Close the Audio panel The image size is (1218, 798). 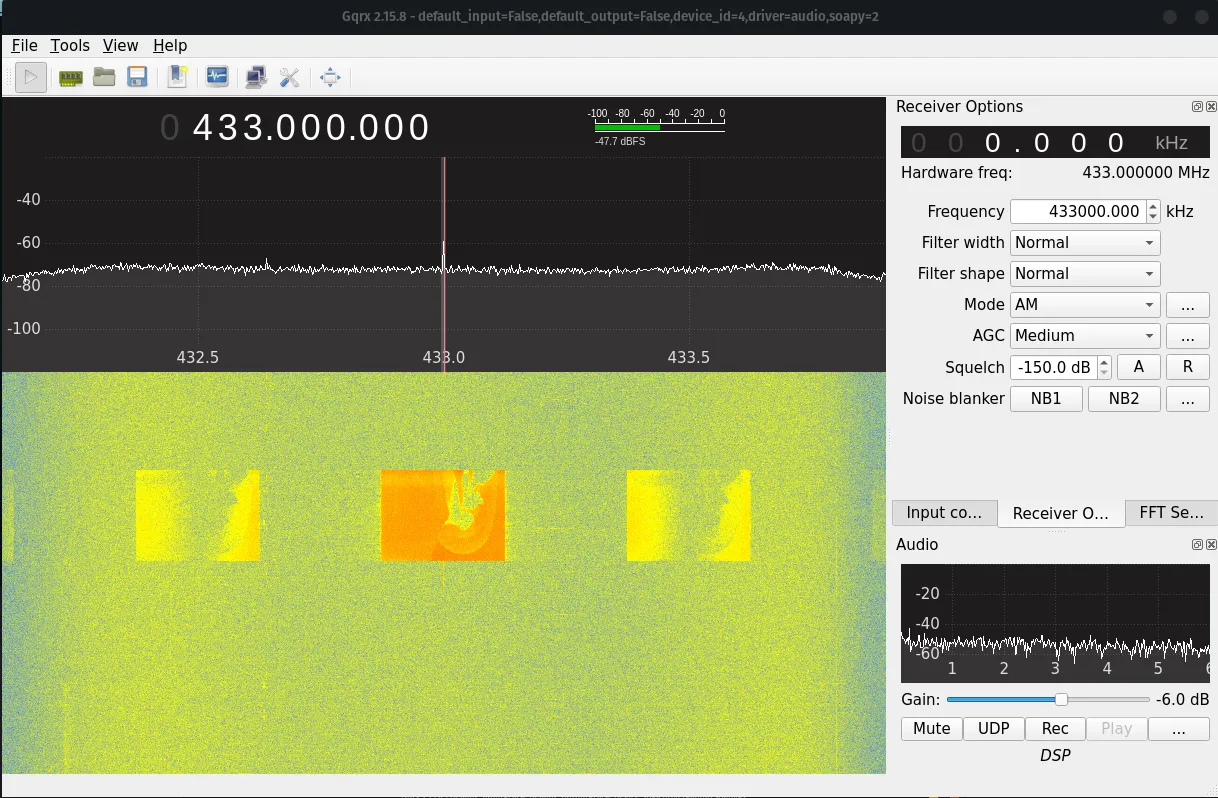(x=1211, y=545)
